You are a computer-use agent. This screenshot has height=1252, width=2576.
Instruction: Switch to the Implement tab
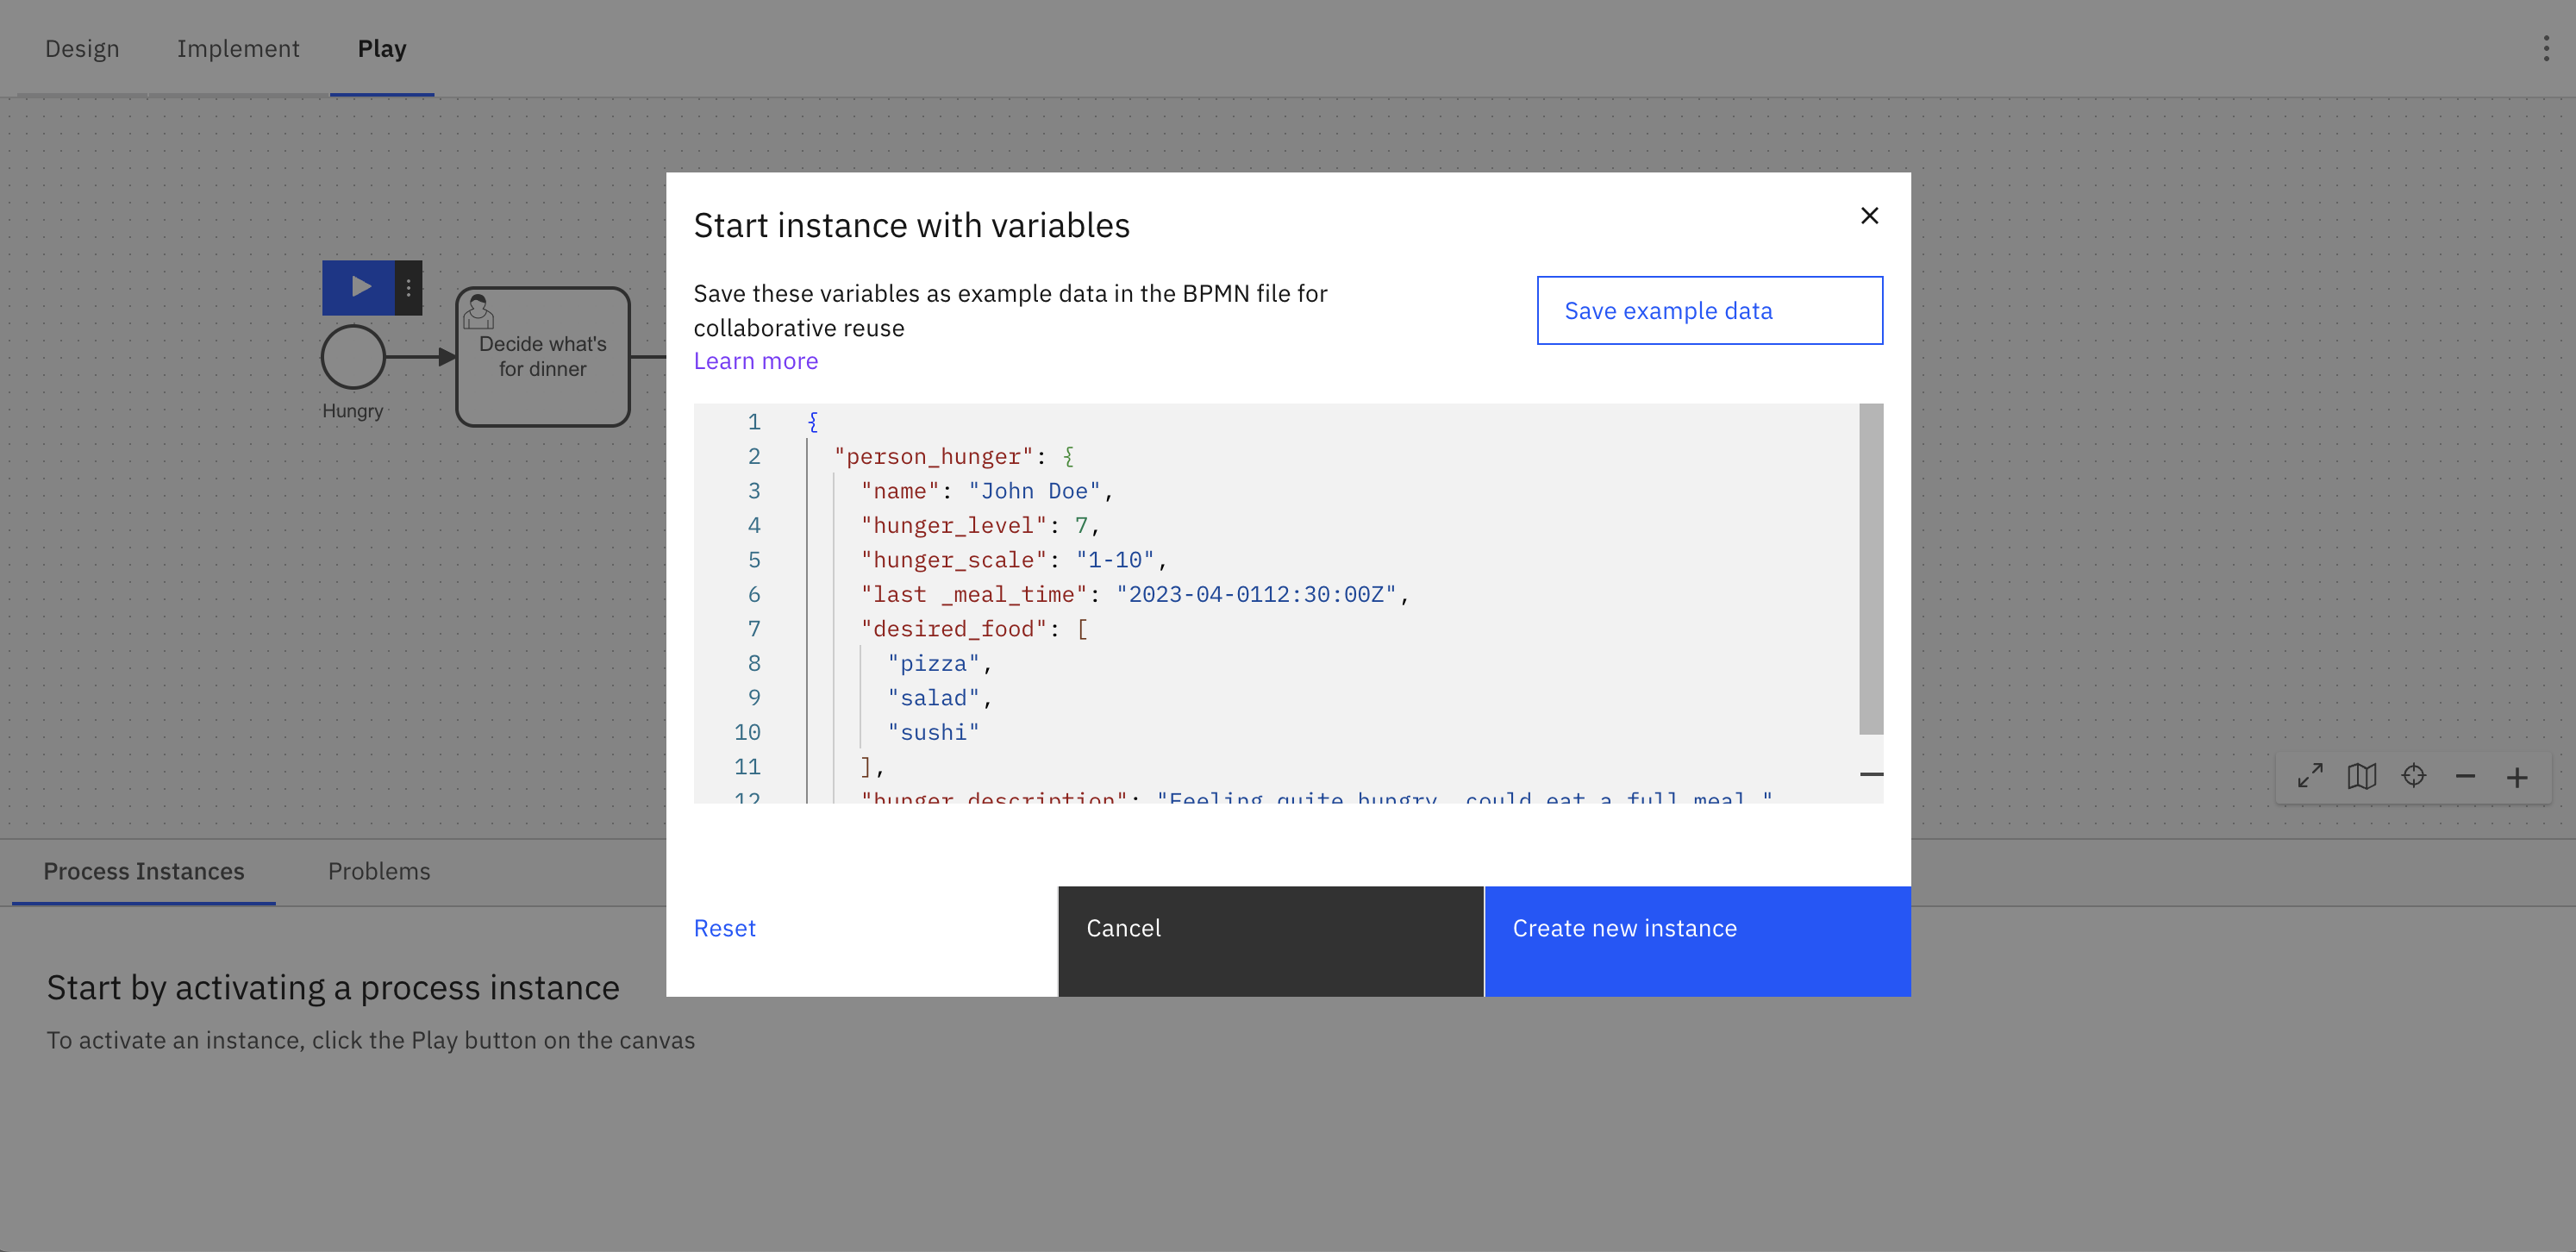click(x=238, y=48)
